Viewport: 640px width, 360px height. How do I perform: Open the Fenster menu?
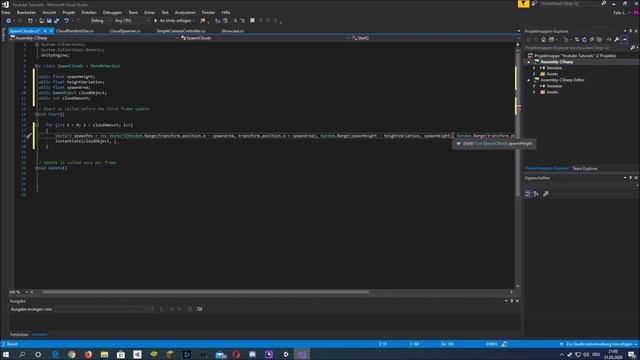[208, 13]
